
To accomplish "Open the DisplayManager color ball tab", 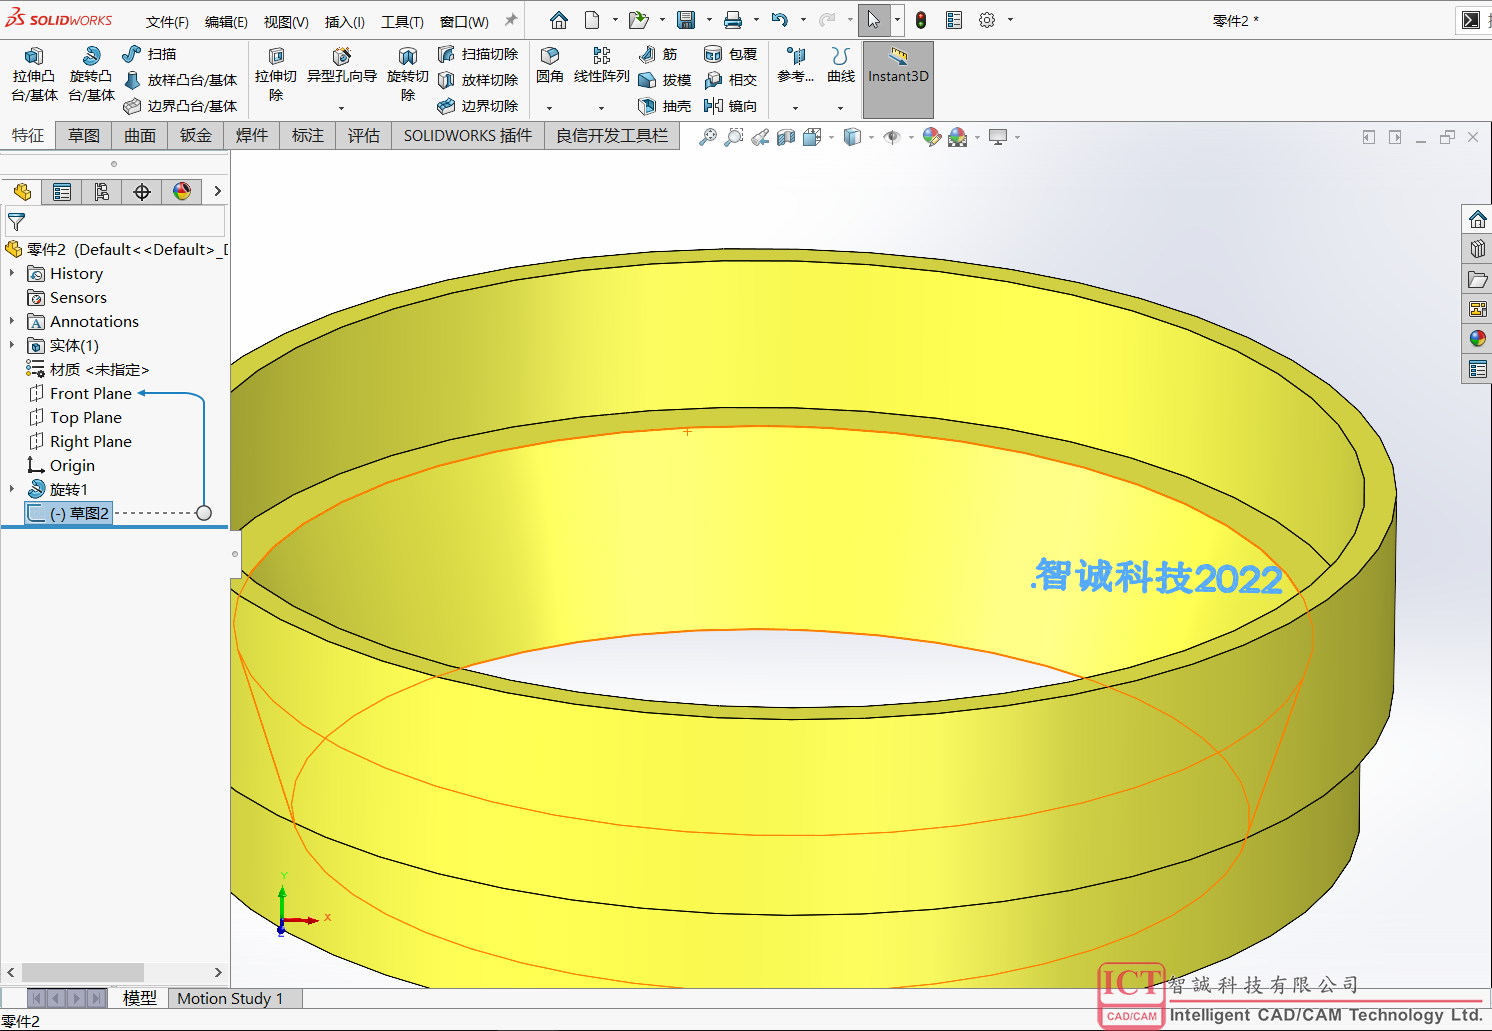I will tap(182, 192).
